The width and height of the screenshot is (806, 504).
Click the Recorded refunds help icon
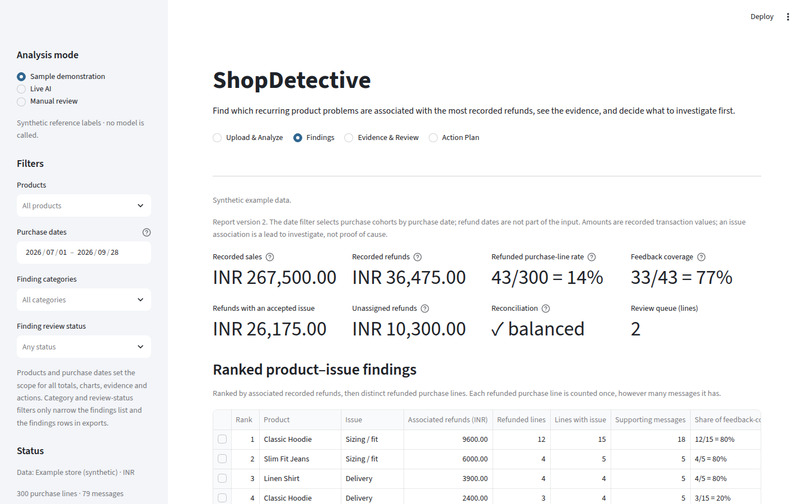[x=417, y=257]
